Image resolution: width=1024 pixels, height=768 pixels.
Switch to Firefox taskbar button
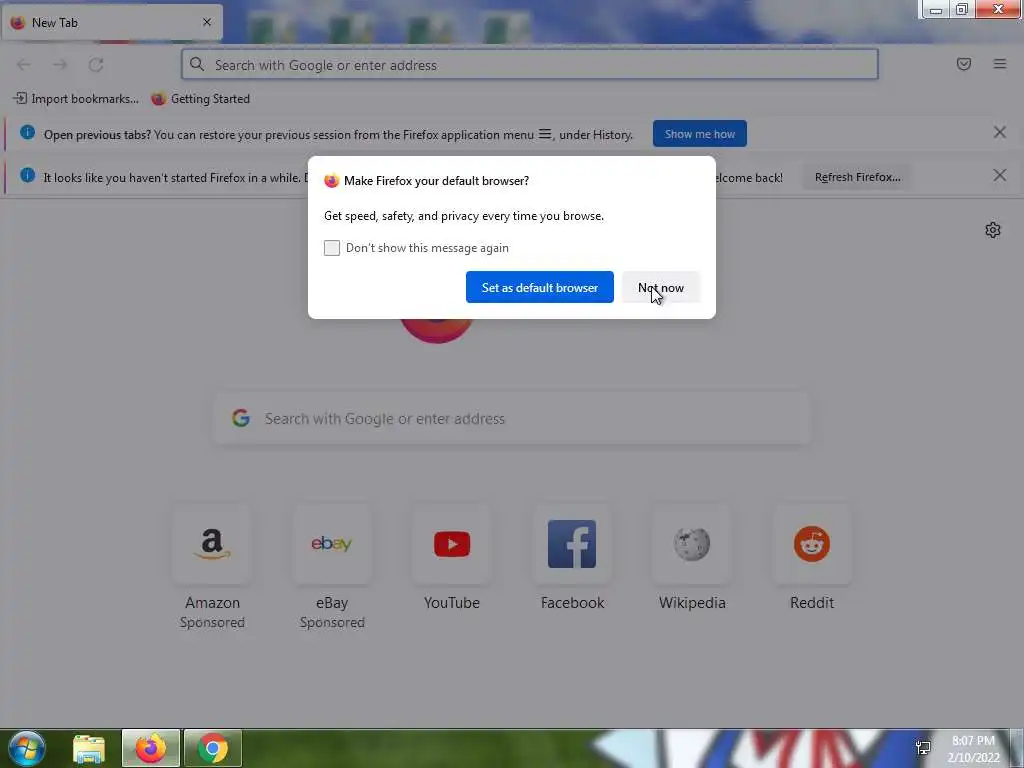151,748
